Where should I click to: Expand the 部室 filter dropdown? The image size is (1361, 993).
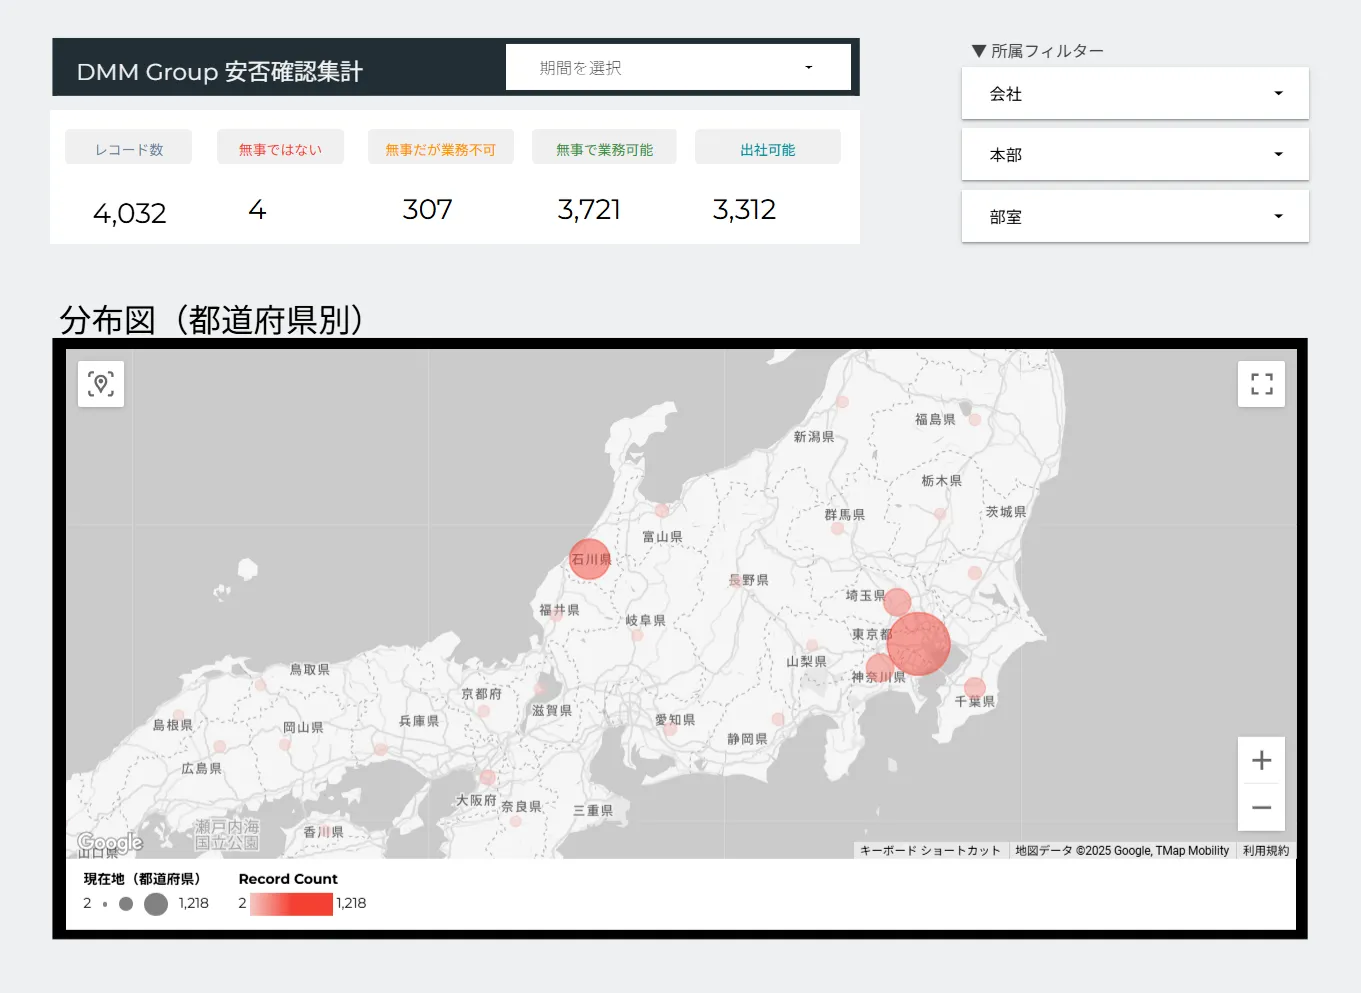pos(1135,217)
